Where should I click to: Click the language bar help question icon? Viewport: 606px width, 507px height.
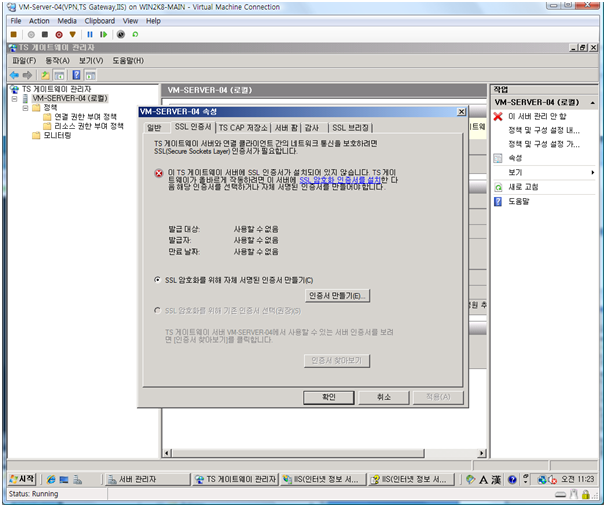[512, 480]
